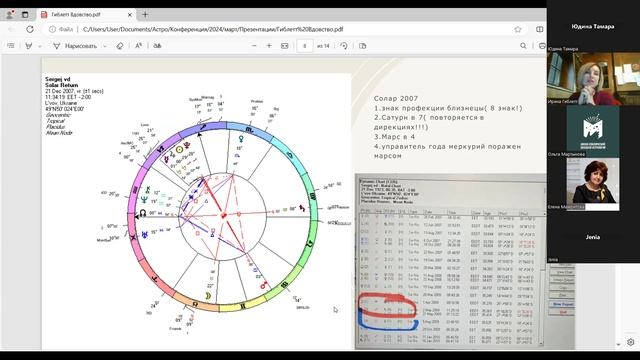Reload the PDF page

[30, 29]
